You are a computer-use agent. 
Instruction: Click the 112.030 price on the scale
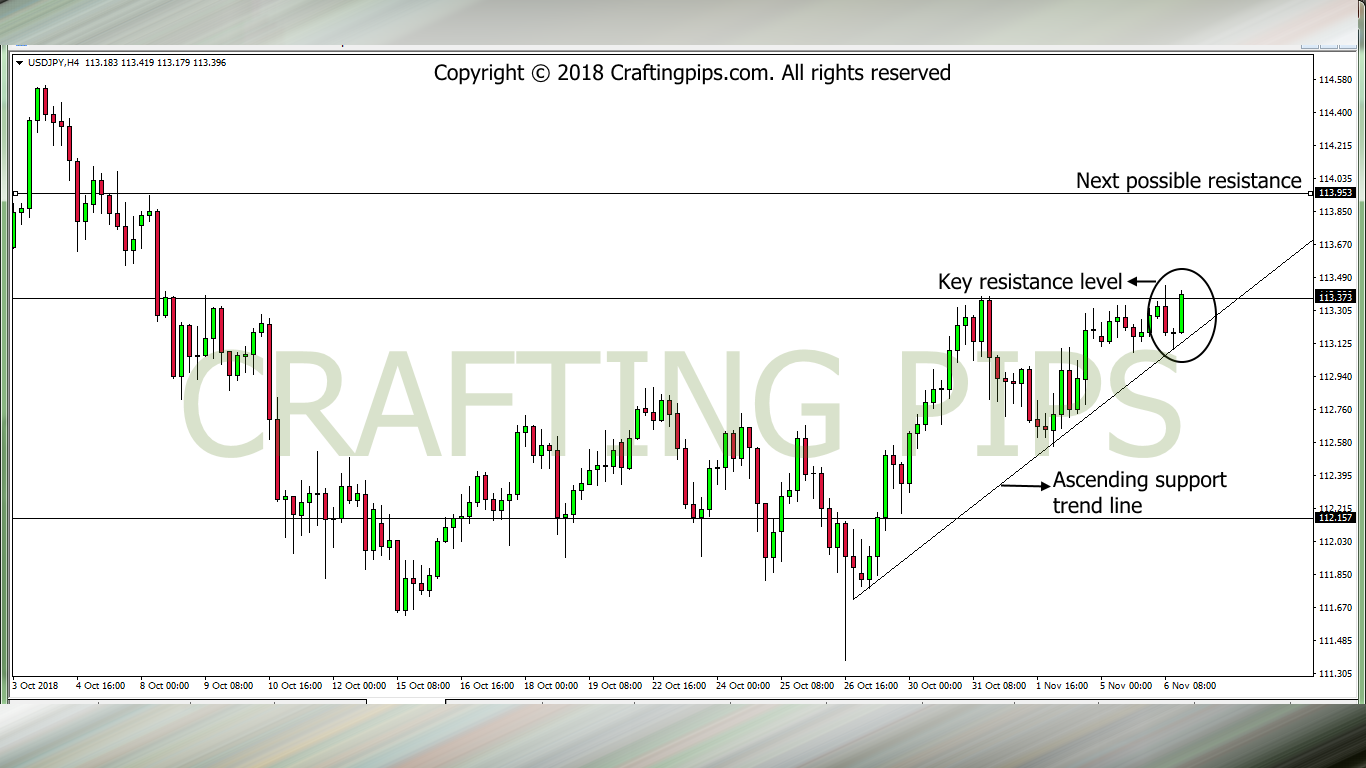pyautogui.click(x=1336, y=542)
